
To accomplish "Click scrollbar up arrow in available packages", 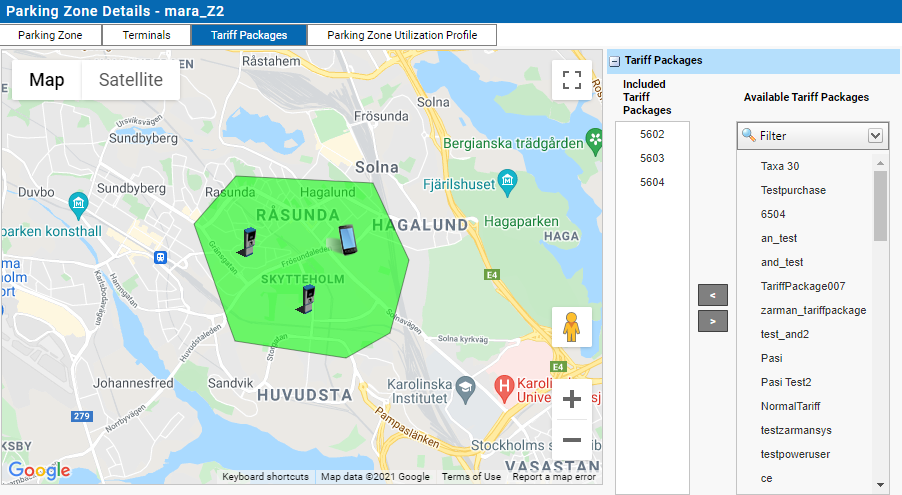I will 880,163.
